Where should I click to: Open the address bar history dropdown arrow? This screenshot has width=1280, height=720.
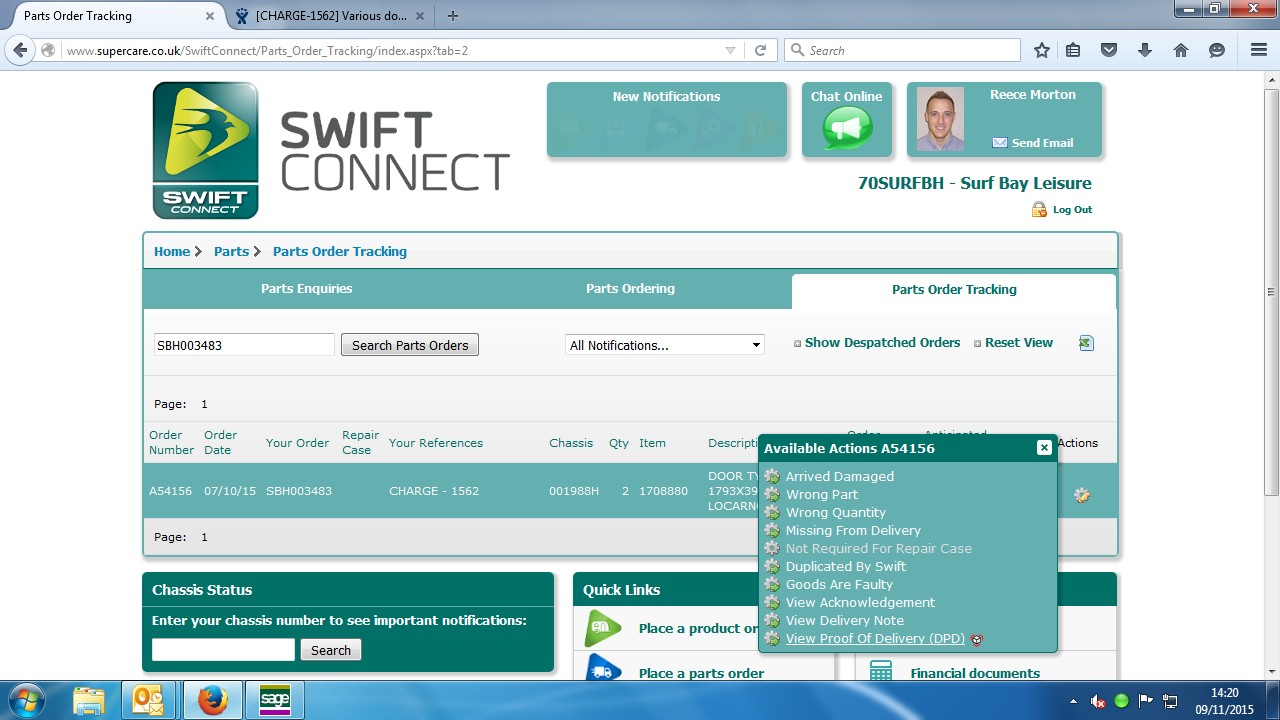click(730, 50)
